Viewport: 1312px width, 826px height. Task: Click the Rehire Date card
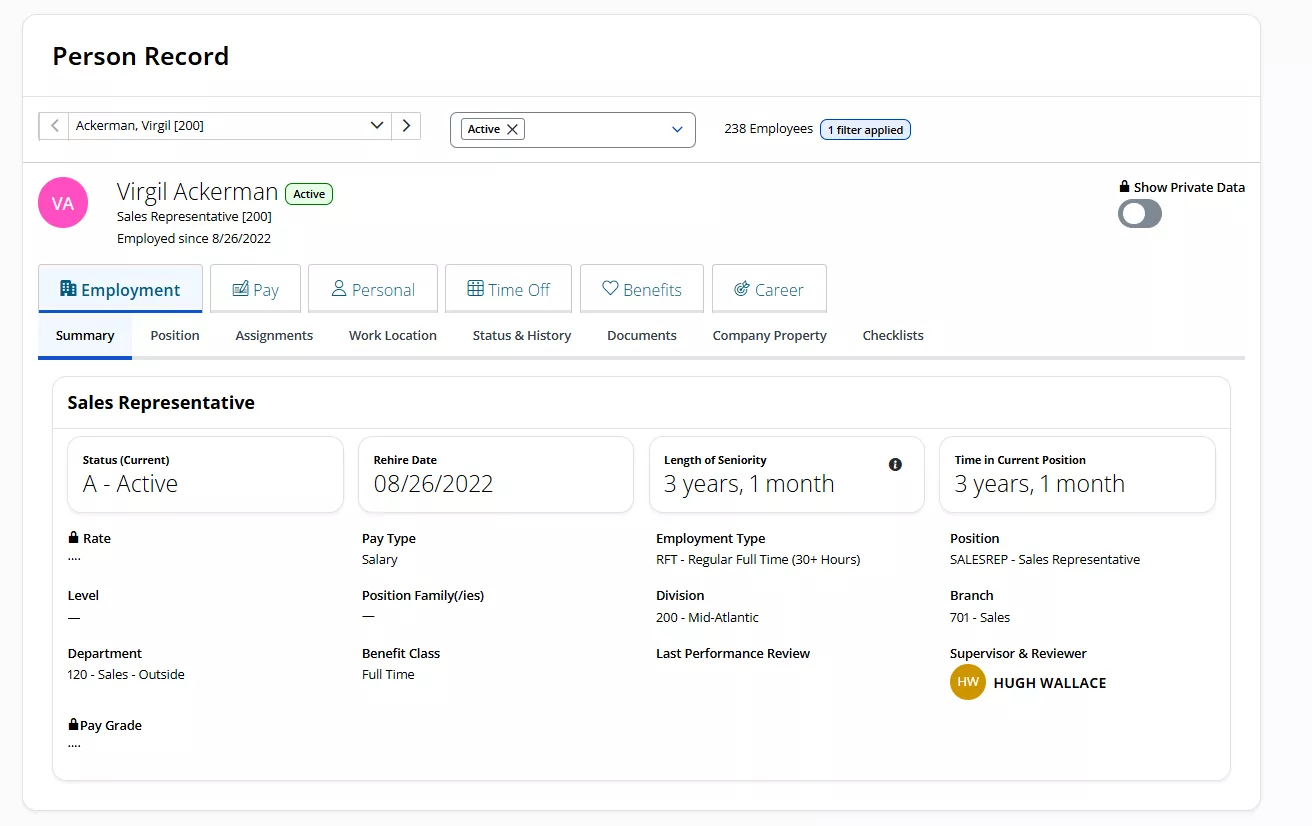click(495, 474)
